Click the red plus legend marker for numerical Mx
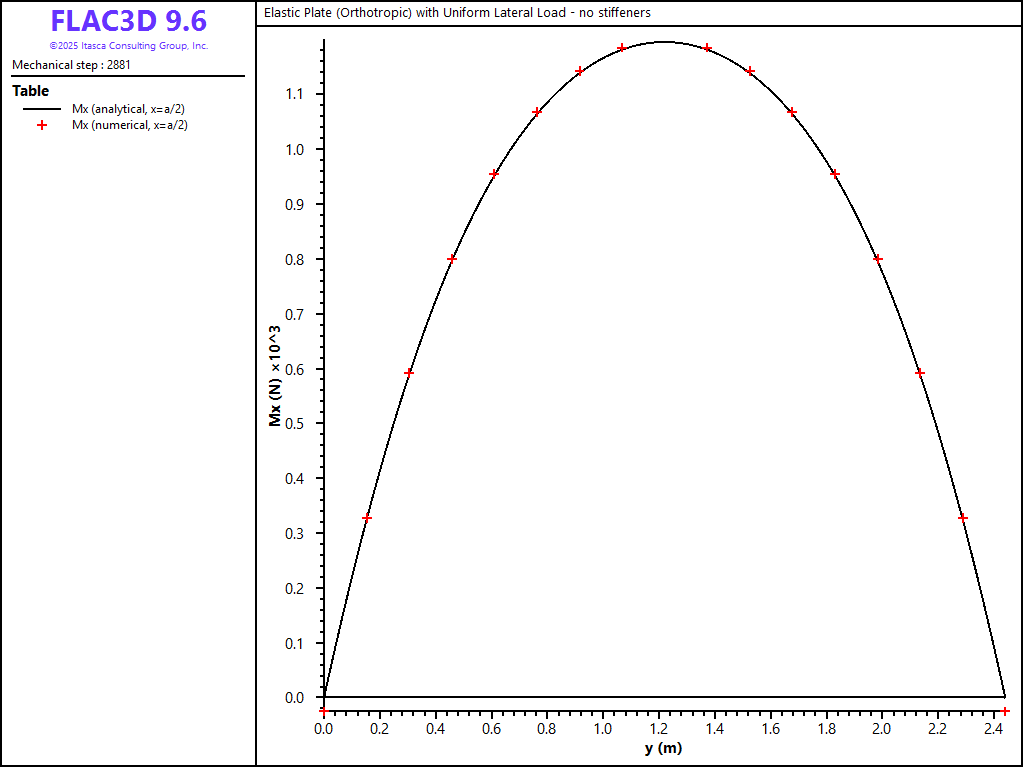This screenshot has height=768, width=1024. click(x=42, y=125)
